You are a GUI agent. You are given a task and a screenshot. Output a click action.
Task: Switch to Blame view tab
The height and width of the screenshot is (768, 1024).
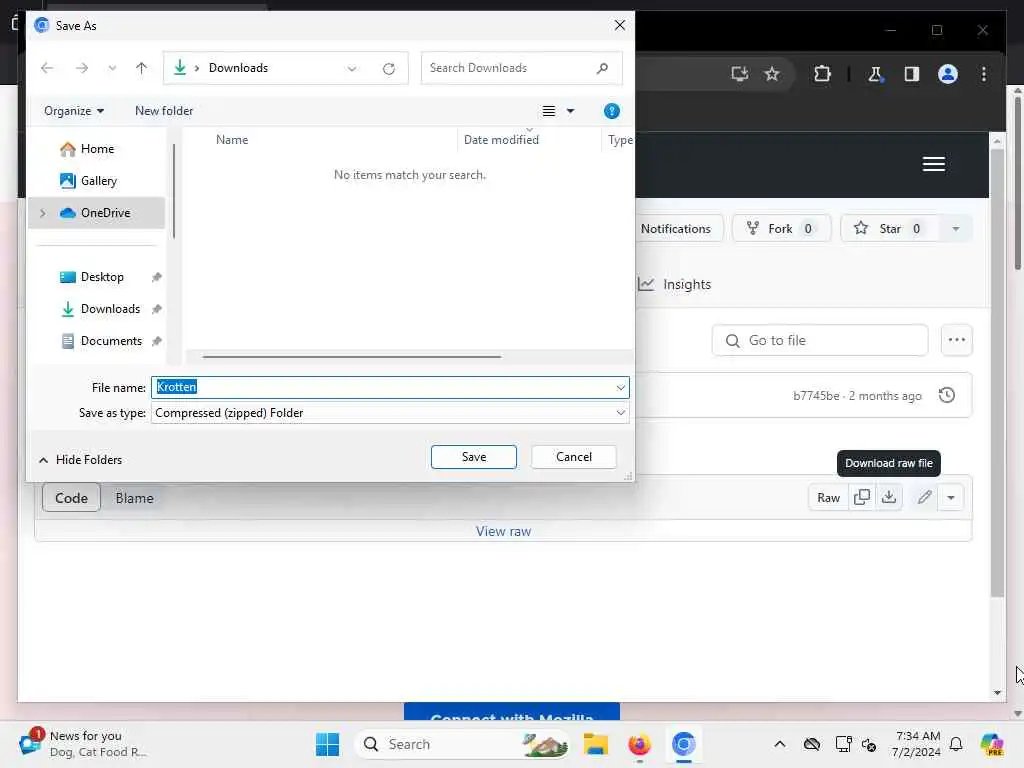point(134,498)
